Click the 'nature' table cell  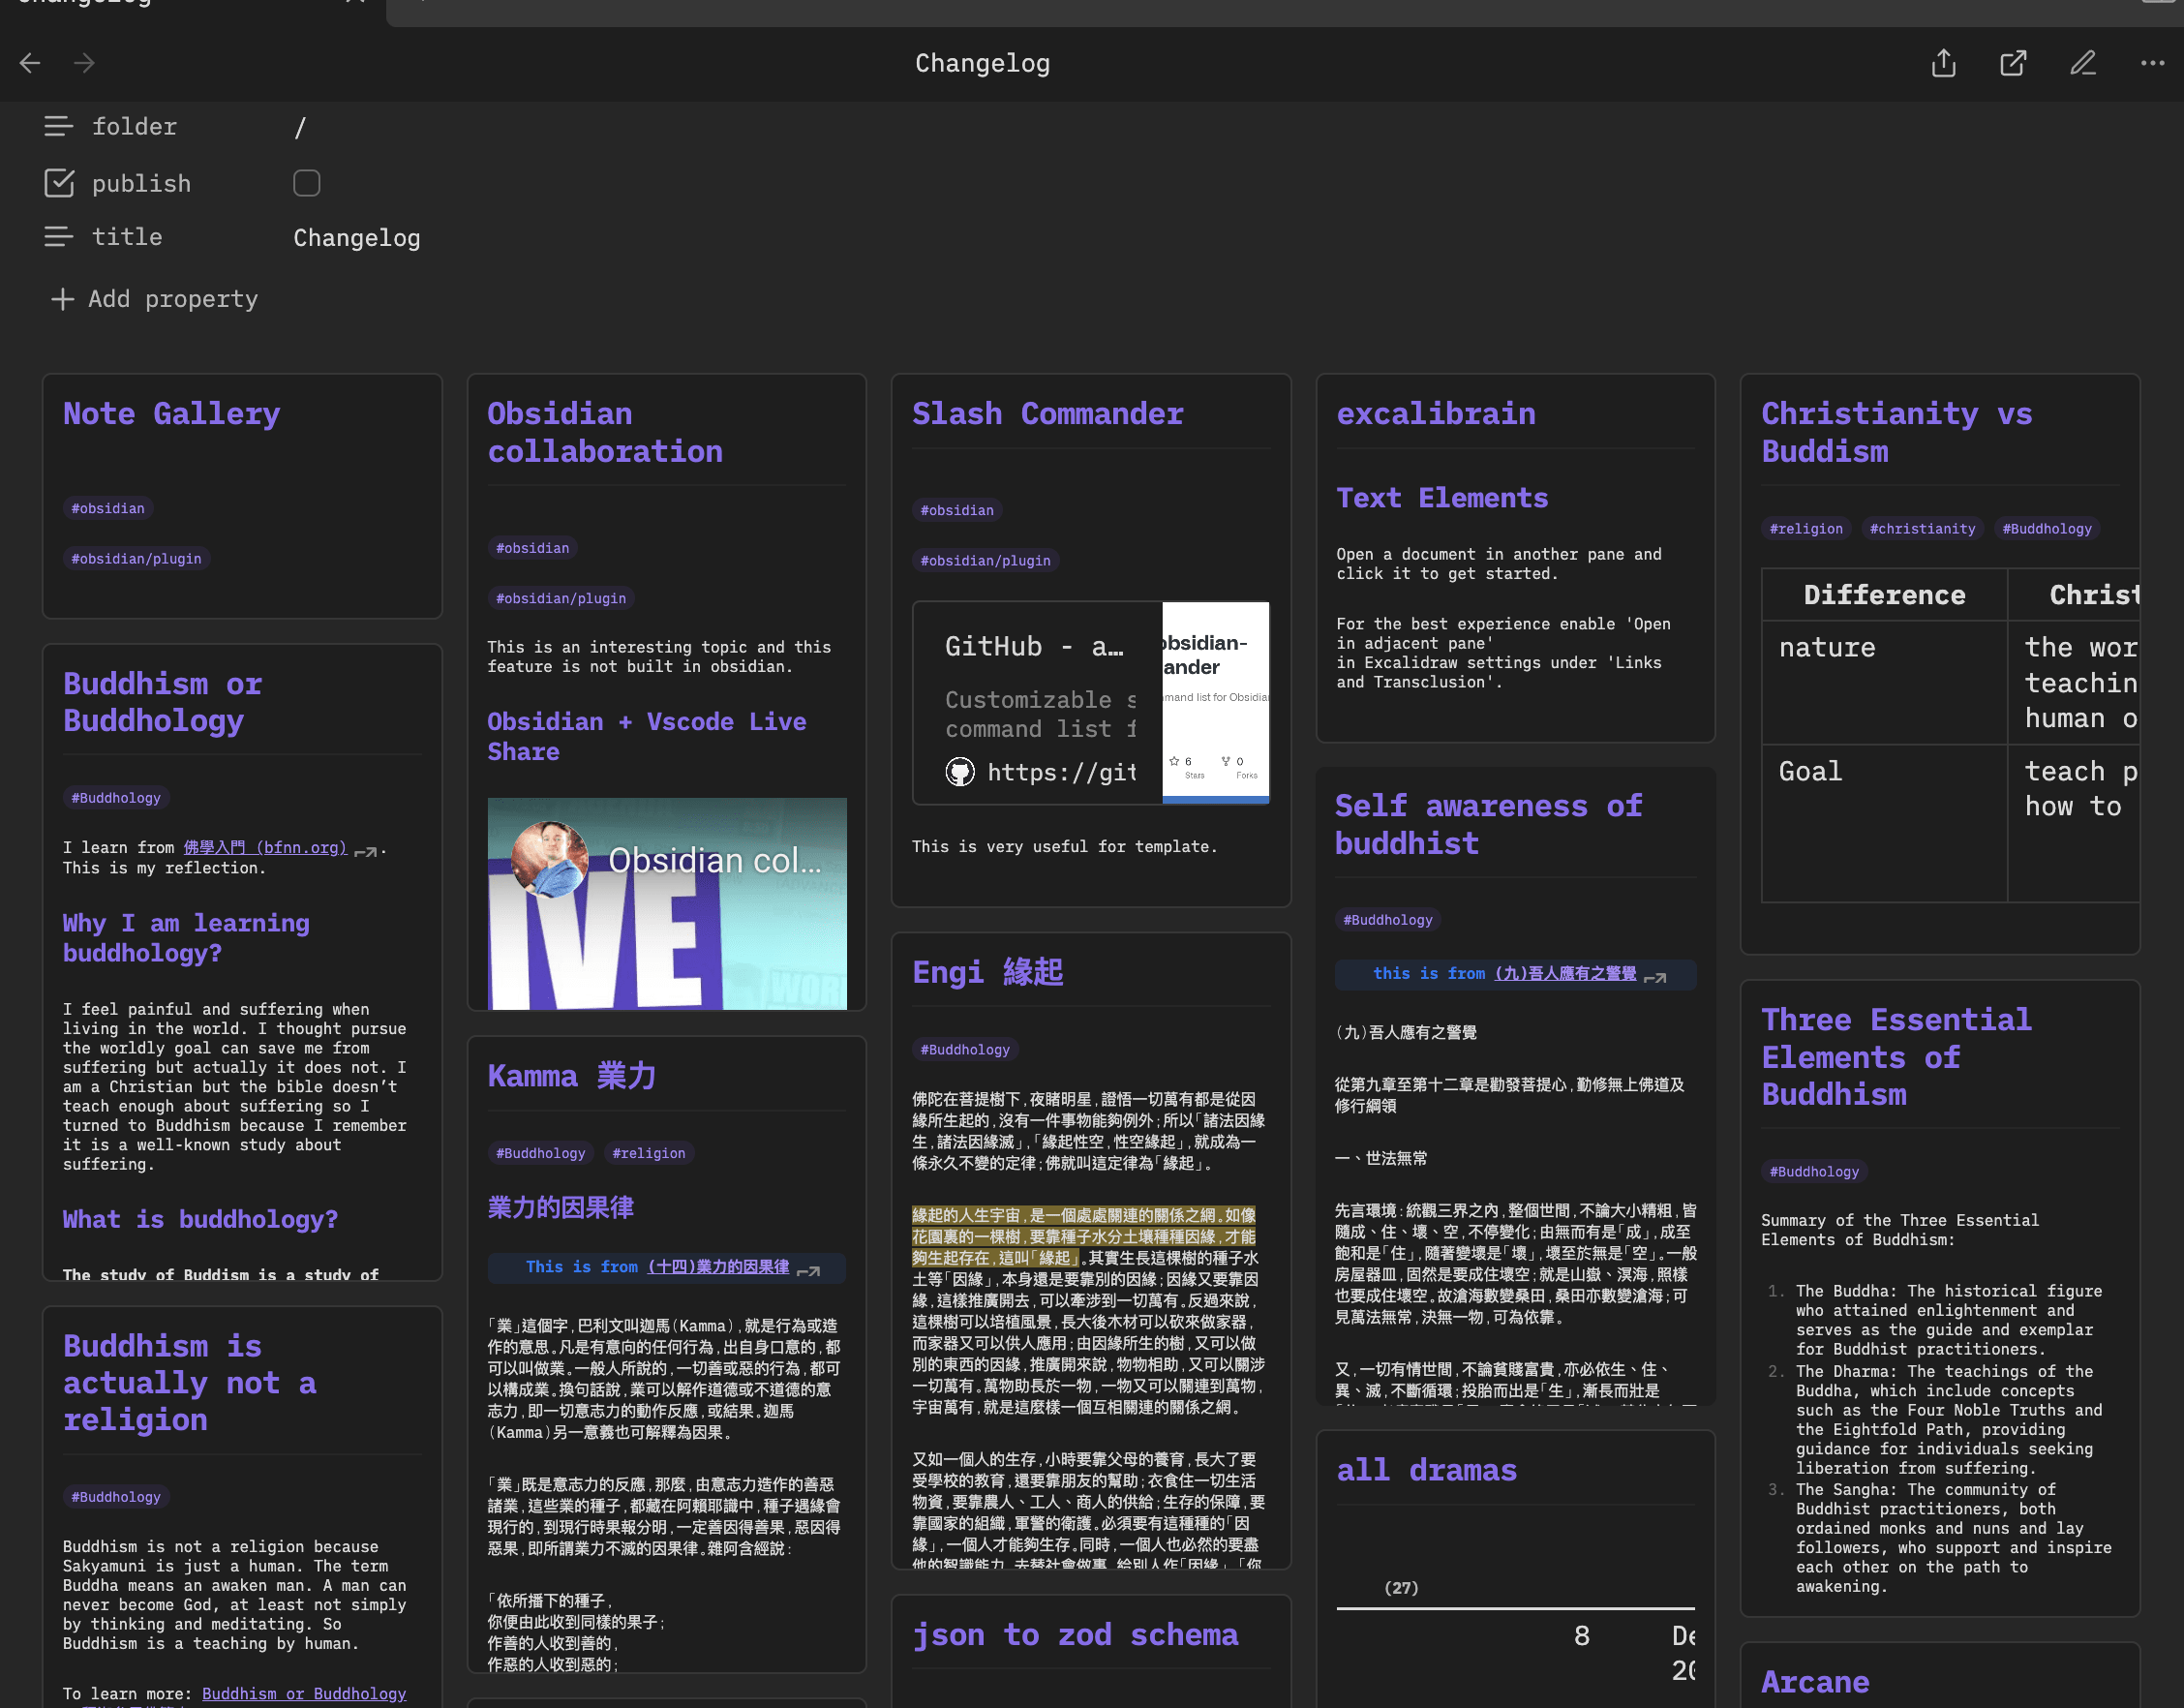1884,683
